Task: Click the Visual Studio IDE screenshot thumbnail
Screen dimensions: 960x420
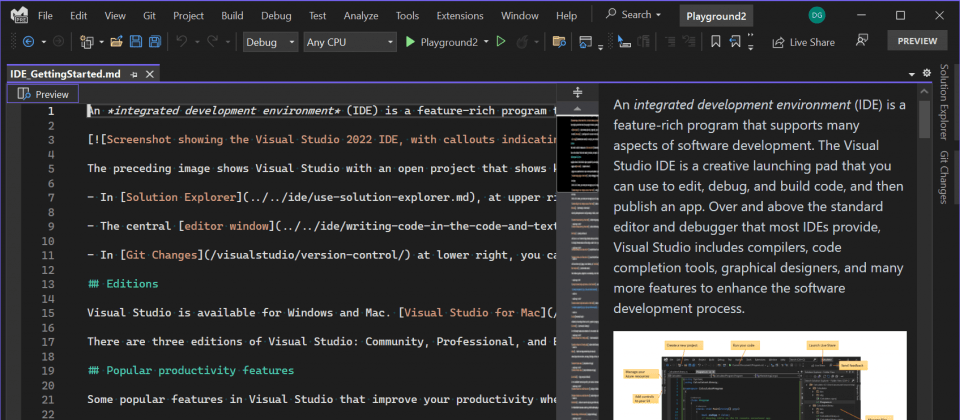Action: click(x=760, y=375)
